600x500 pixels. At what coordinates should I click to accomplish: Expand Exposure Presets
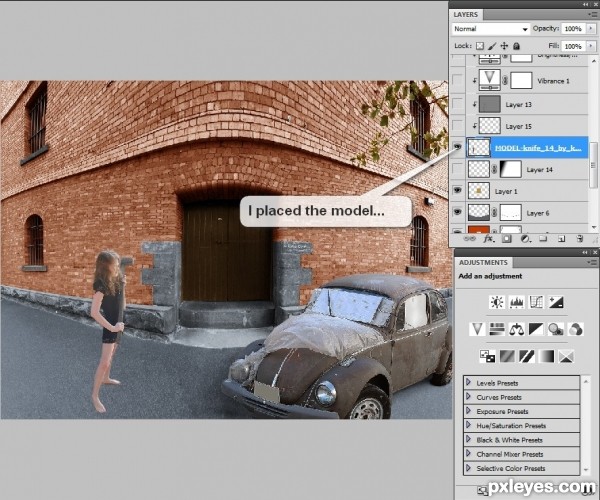pos(468,410)
